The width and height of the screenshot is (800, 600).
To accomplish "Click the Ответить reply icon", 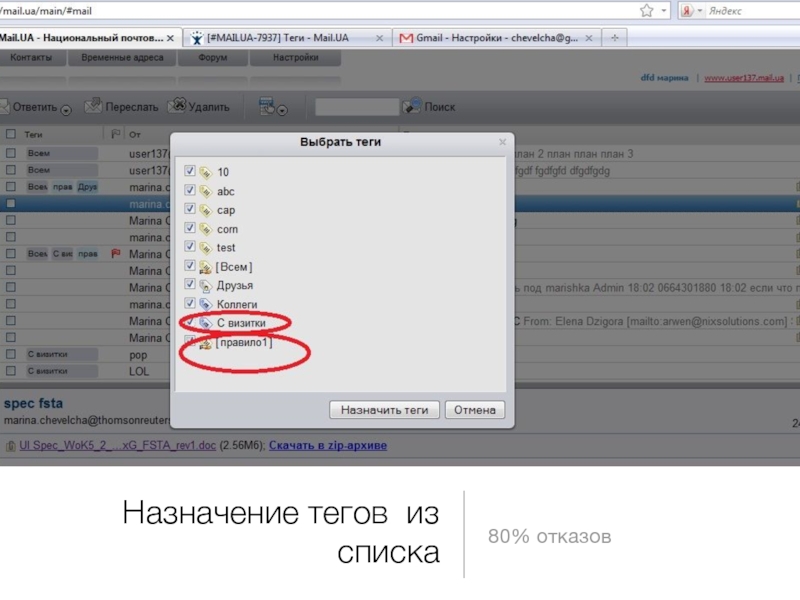I will tap(4, 107).
